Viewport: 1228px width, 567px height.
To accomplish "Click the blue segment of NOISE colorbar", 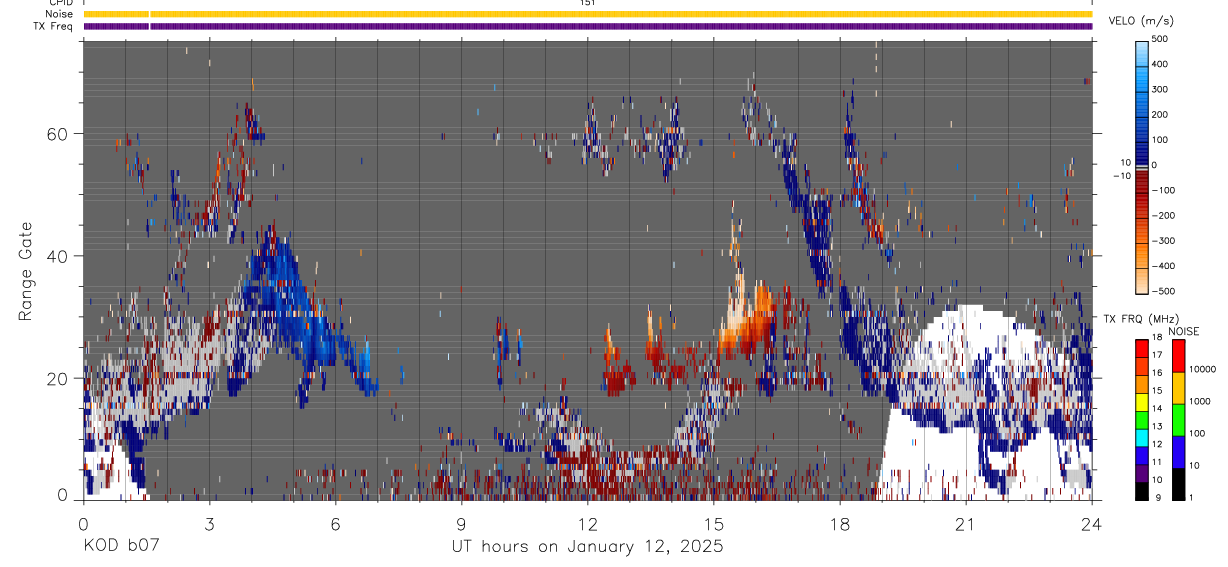I will [x=1177, y=450].
